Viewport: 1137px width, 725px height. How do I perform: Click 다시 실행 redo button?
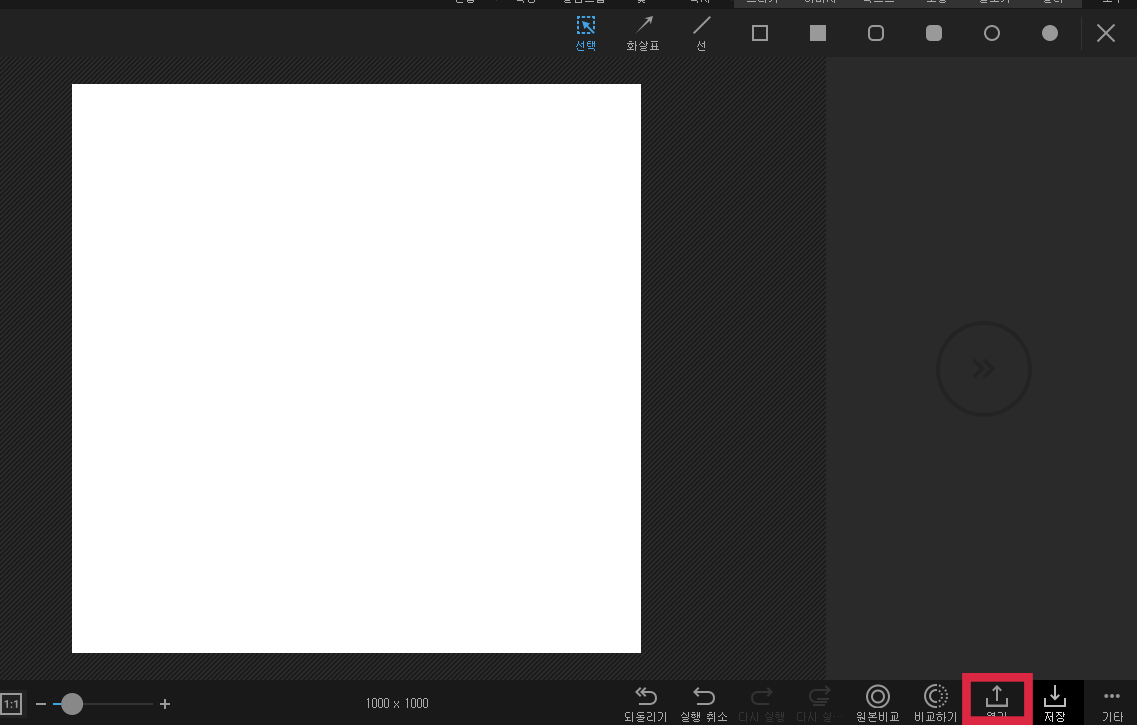click(761, 704)
